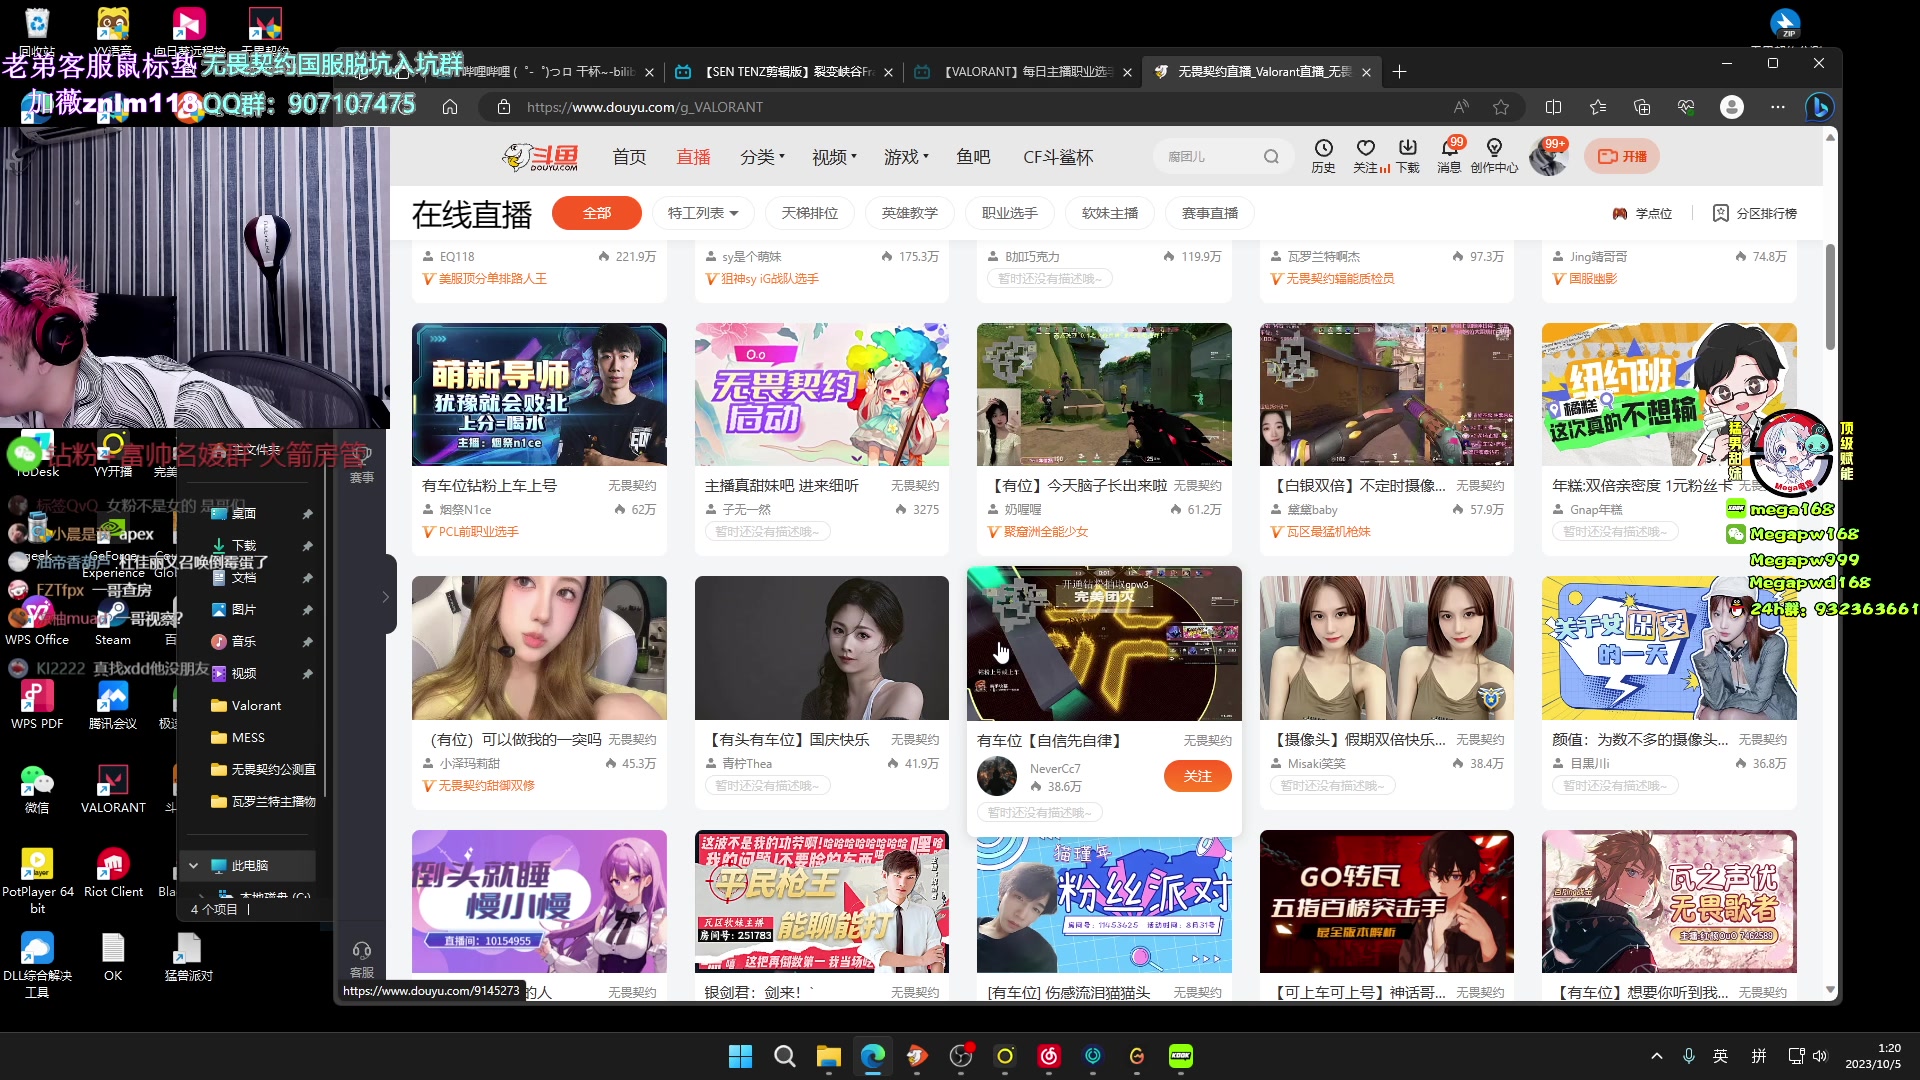The height and width of the screenshot is (1080, 1920).
Task: Open File Explorer from taskbar
Action: pos(829,1056)
